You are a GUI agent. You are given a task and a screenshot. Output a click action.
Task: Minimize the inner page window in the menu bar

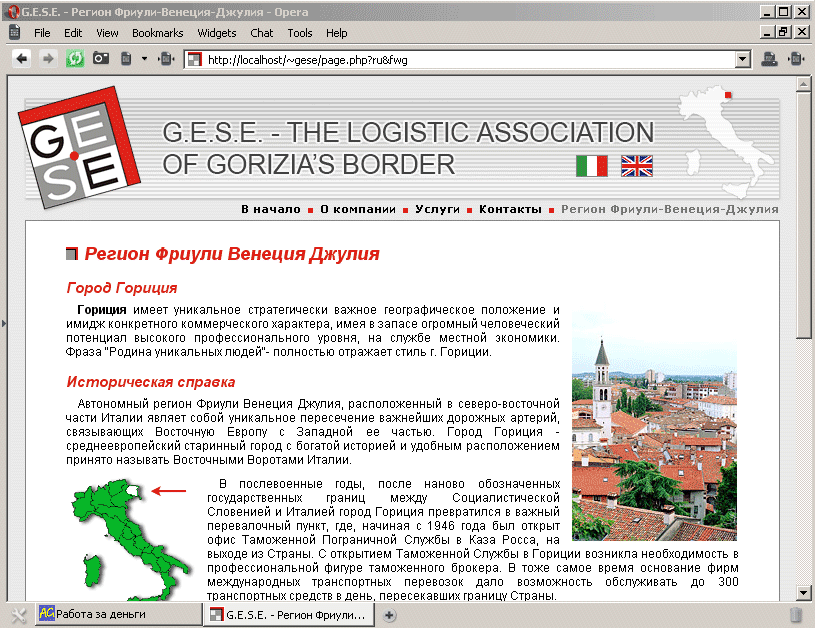pyautogui.click(x=767, y=32)
